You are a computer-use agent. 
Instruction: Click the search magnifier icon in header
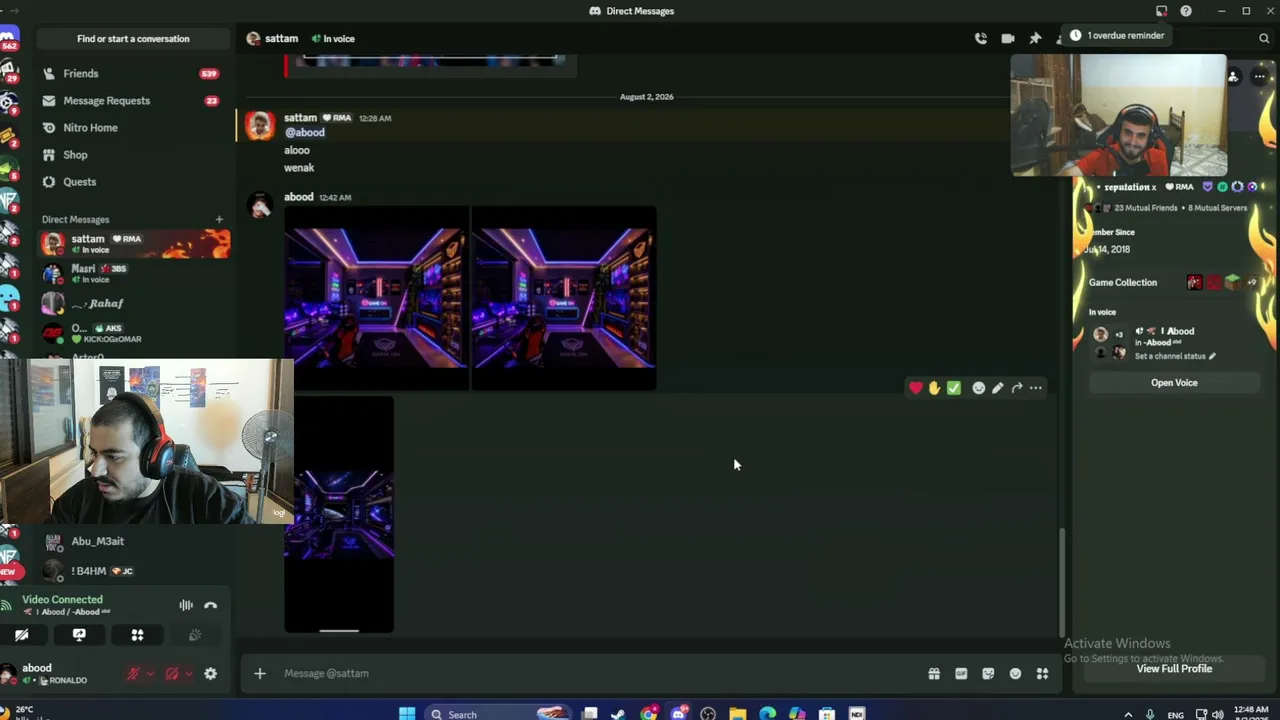click(x=1264, y=38)
